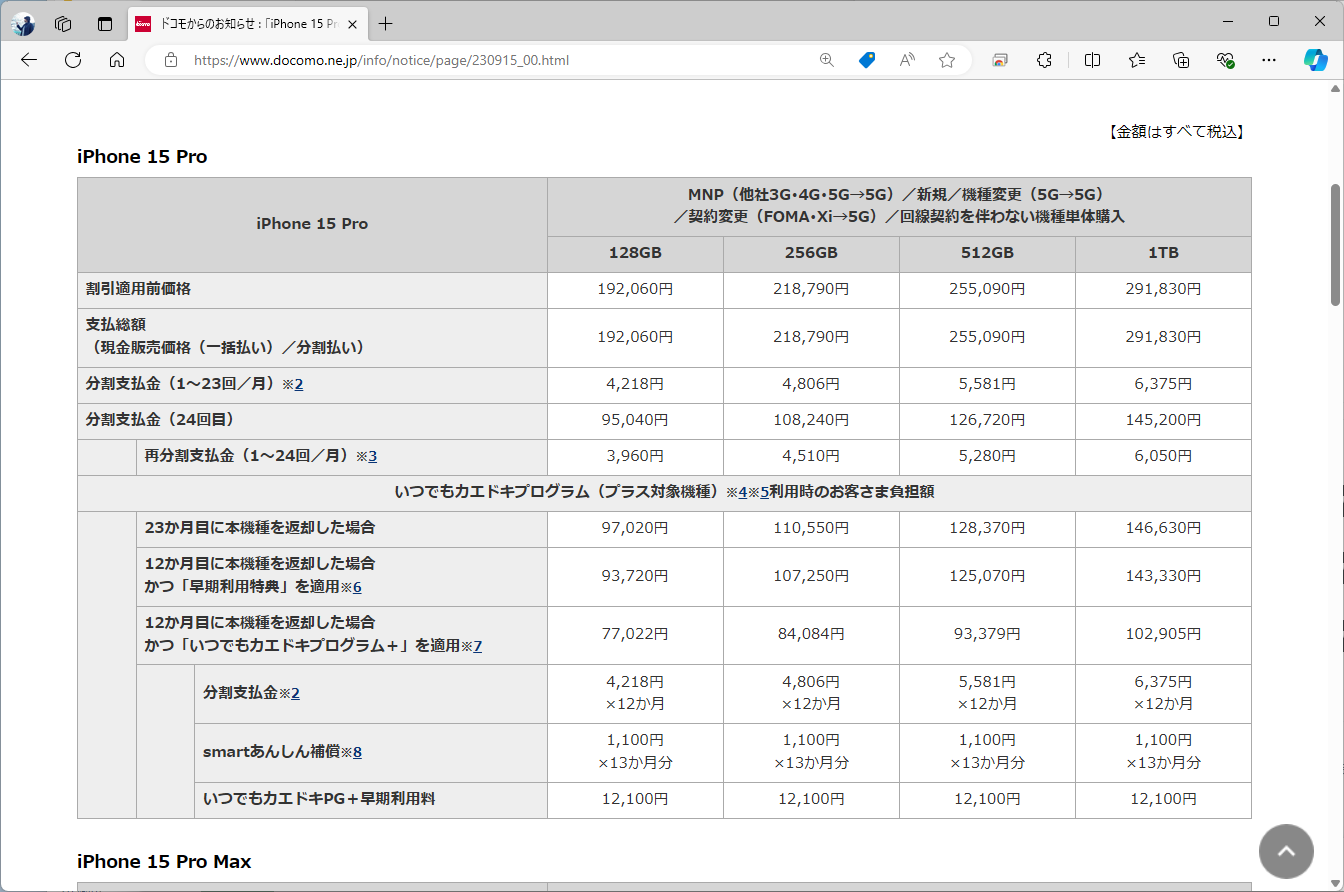Viewport: 1344px width, 892px height.
Task: Toggle split screen view
Action: pos(1092,60)
